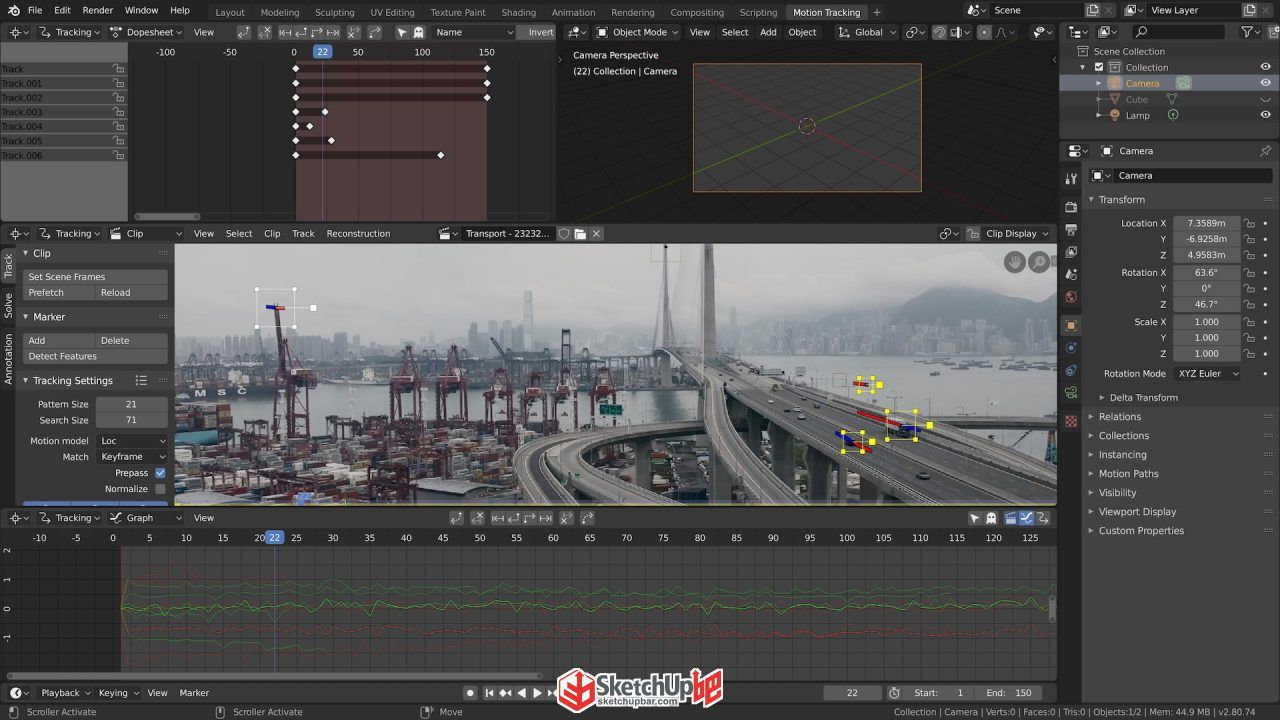
Task: Open new clip folder icon next to Transport clip
Action: click(580, 234)
